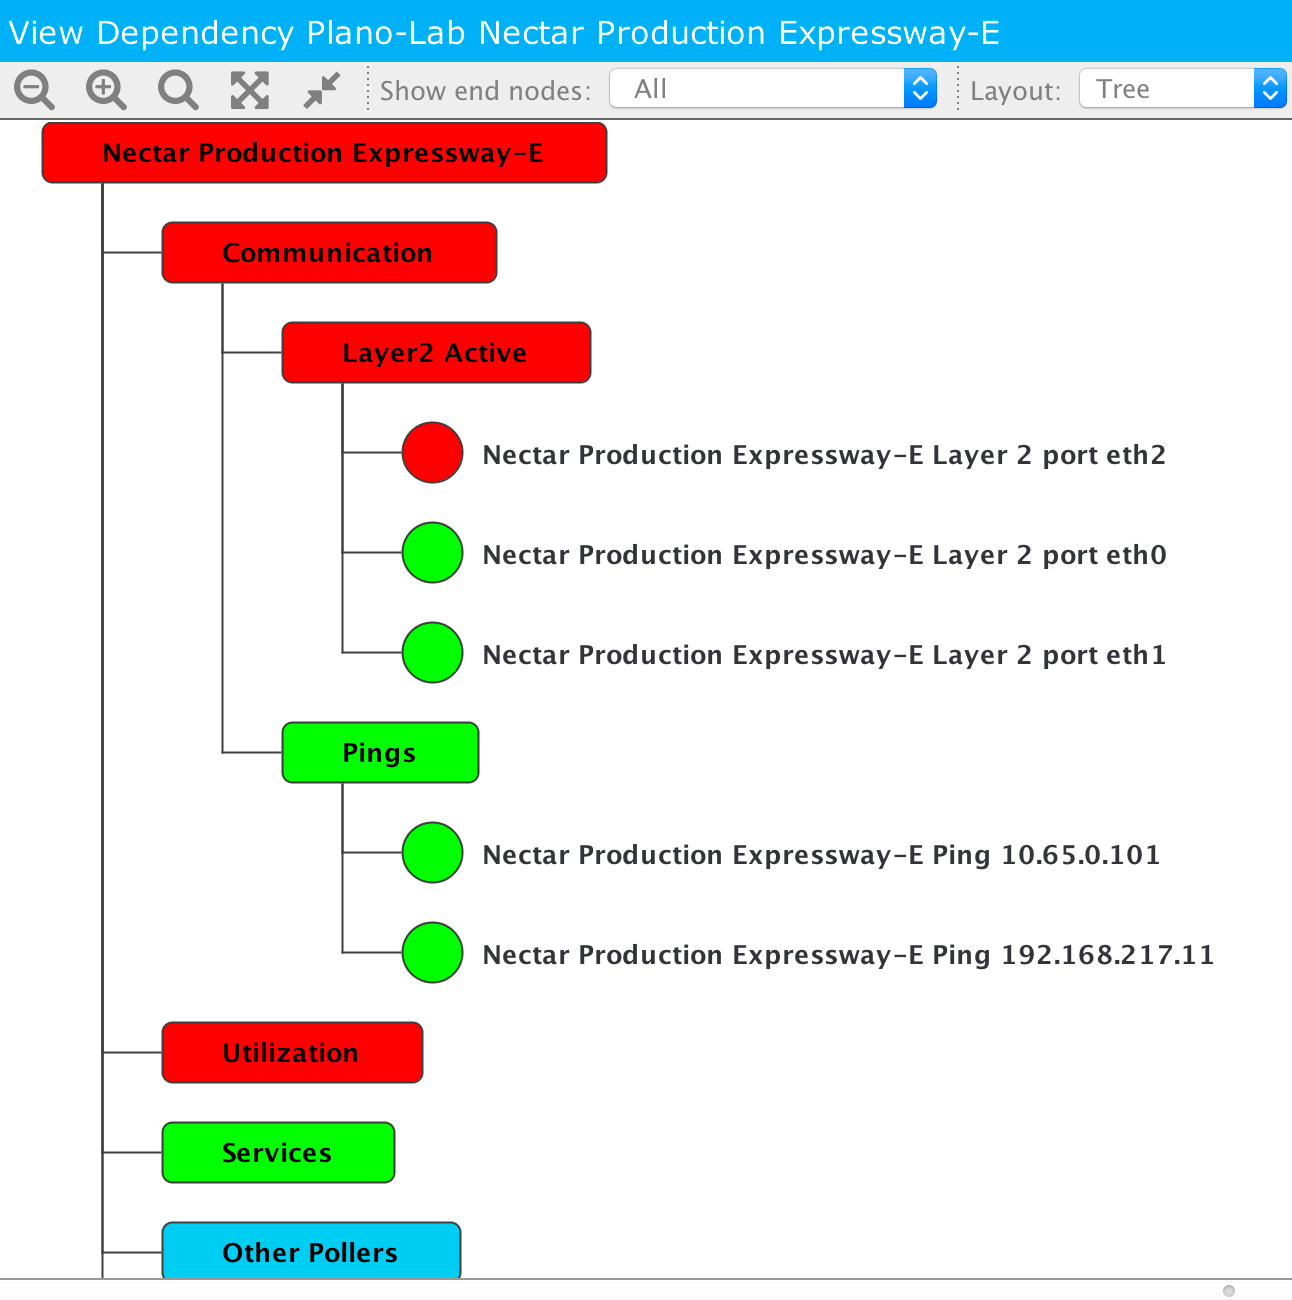Click the text 'Nectar Production Expressway-E Layer 2 port eth2'

(x=824, y=455)
